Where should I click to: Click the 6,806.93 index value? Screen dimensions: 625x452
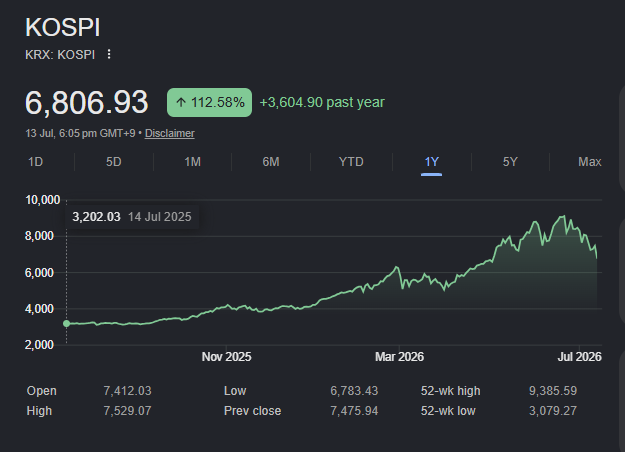(86, 102)
